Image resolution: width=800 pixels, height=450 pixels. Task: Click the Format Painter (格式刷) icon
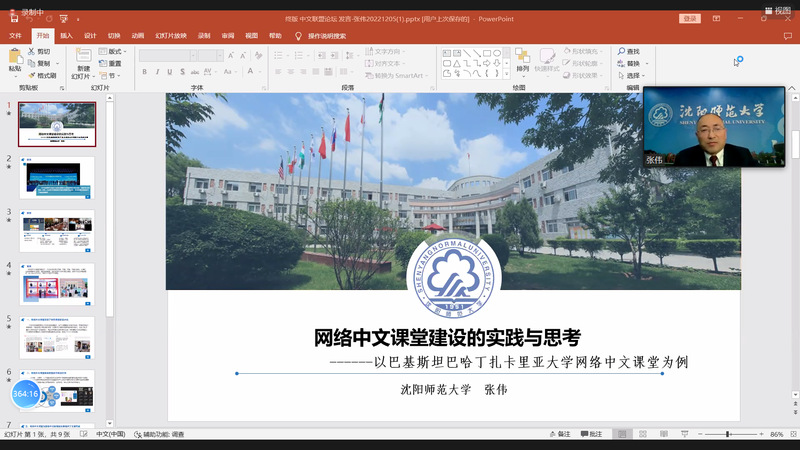[x=32, y=76]
